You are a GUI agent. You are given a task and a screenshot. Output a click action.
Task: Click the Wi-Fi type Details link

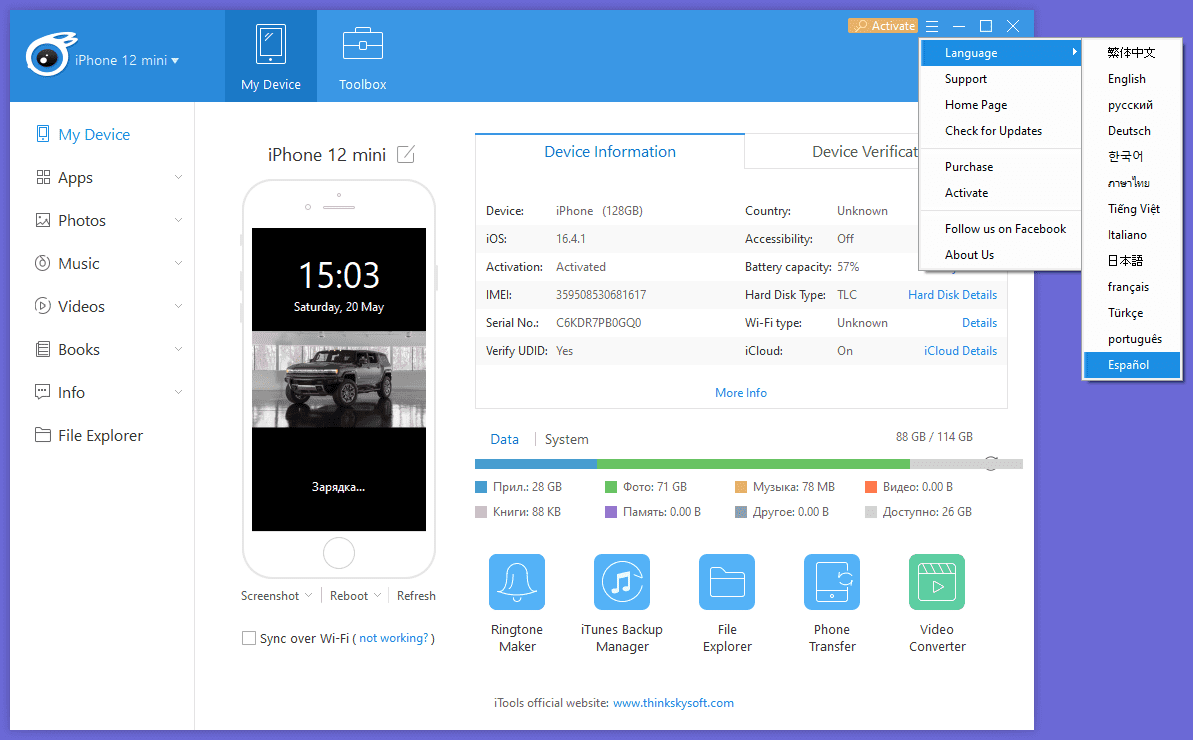click(x=979, y=322)
